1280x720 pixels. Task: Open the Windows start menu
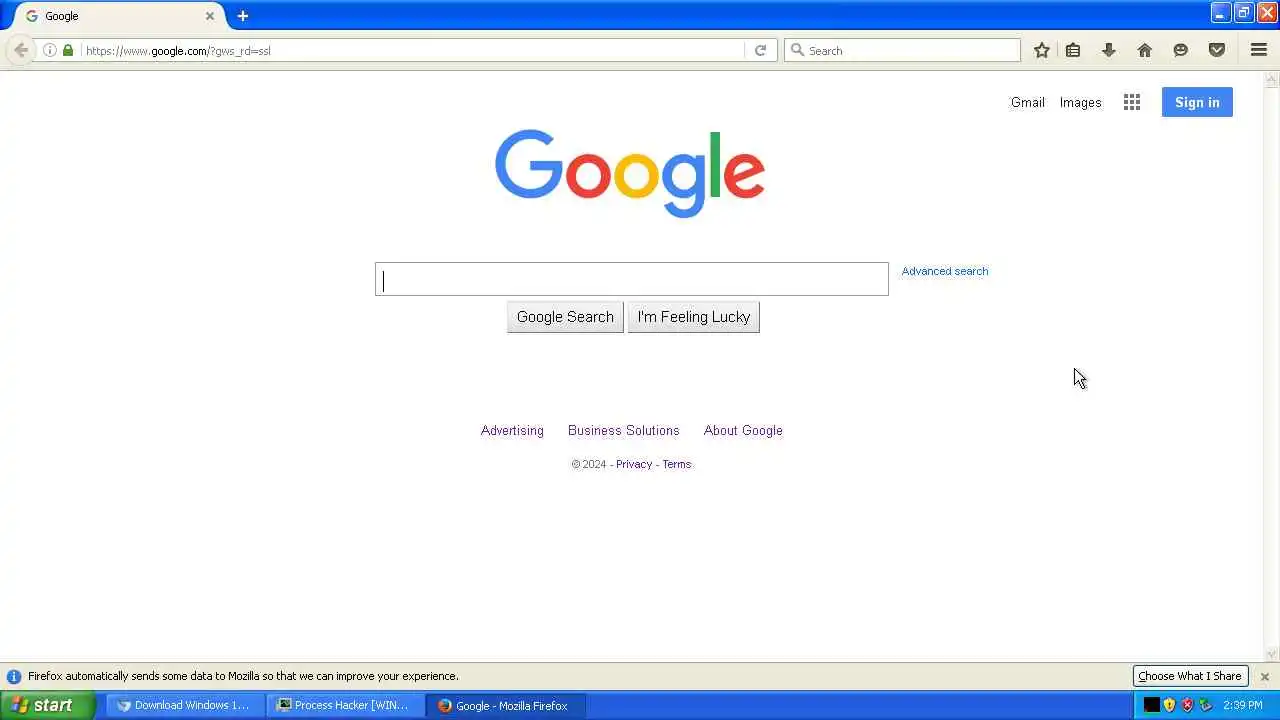click(x=47, y=705)
